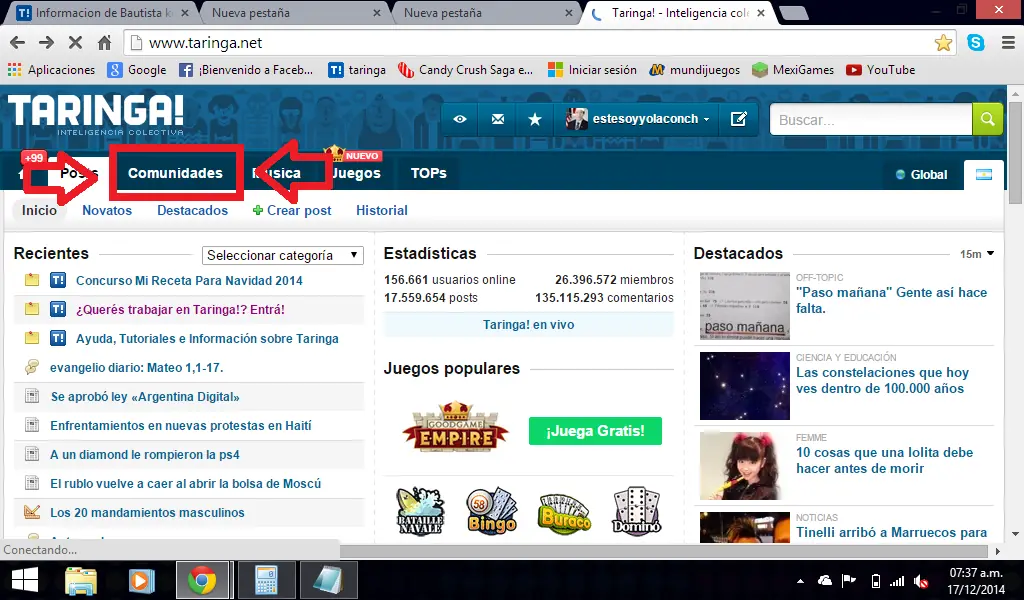
Task: Open File Explorer from taskbar
Action: tap(81, 580)
